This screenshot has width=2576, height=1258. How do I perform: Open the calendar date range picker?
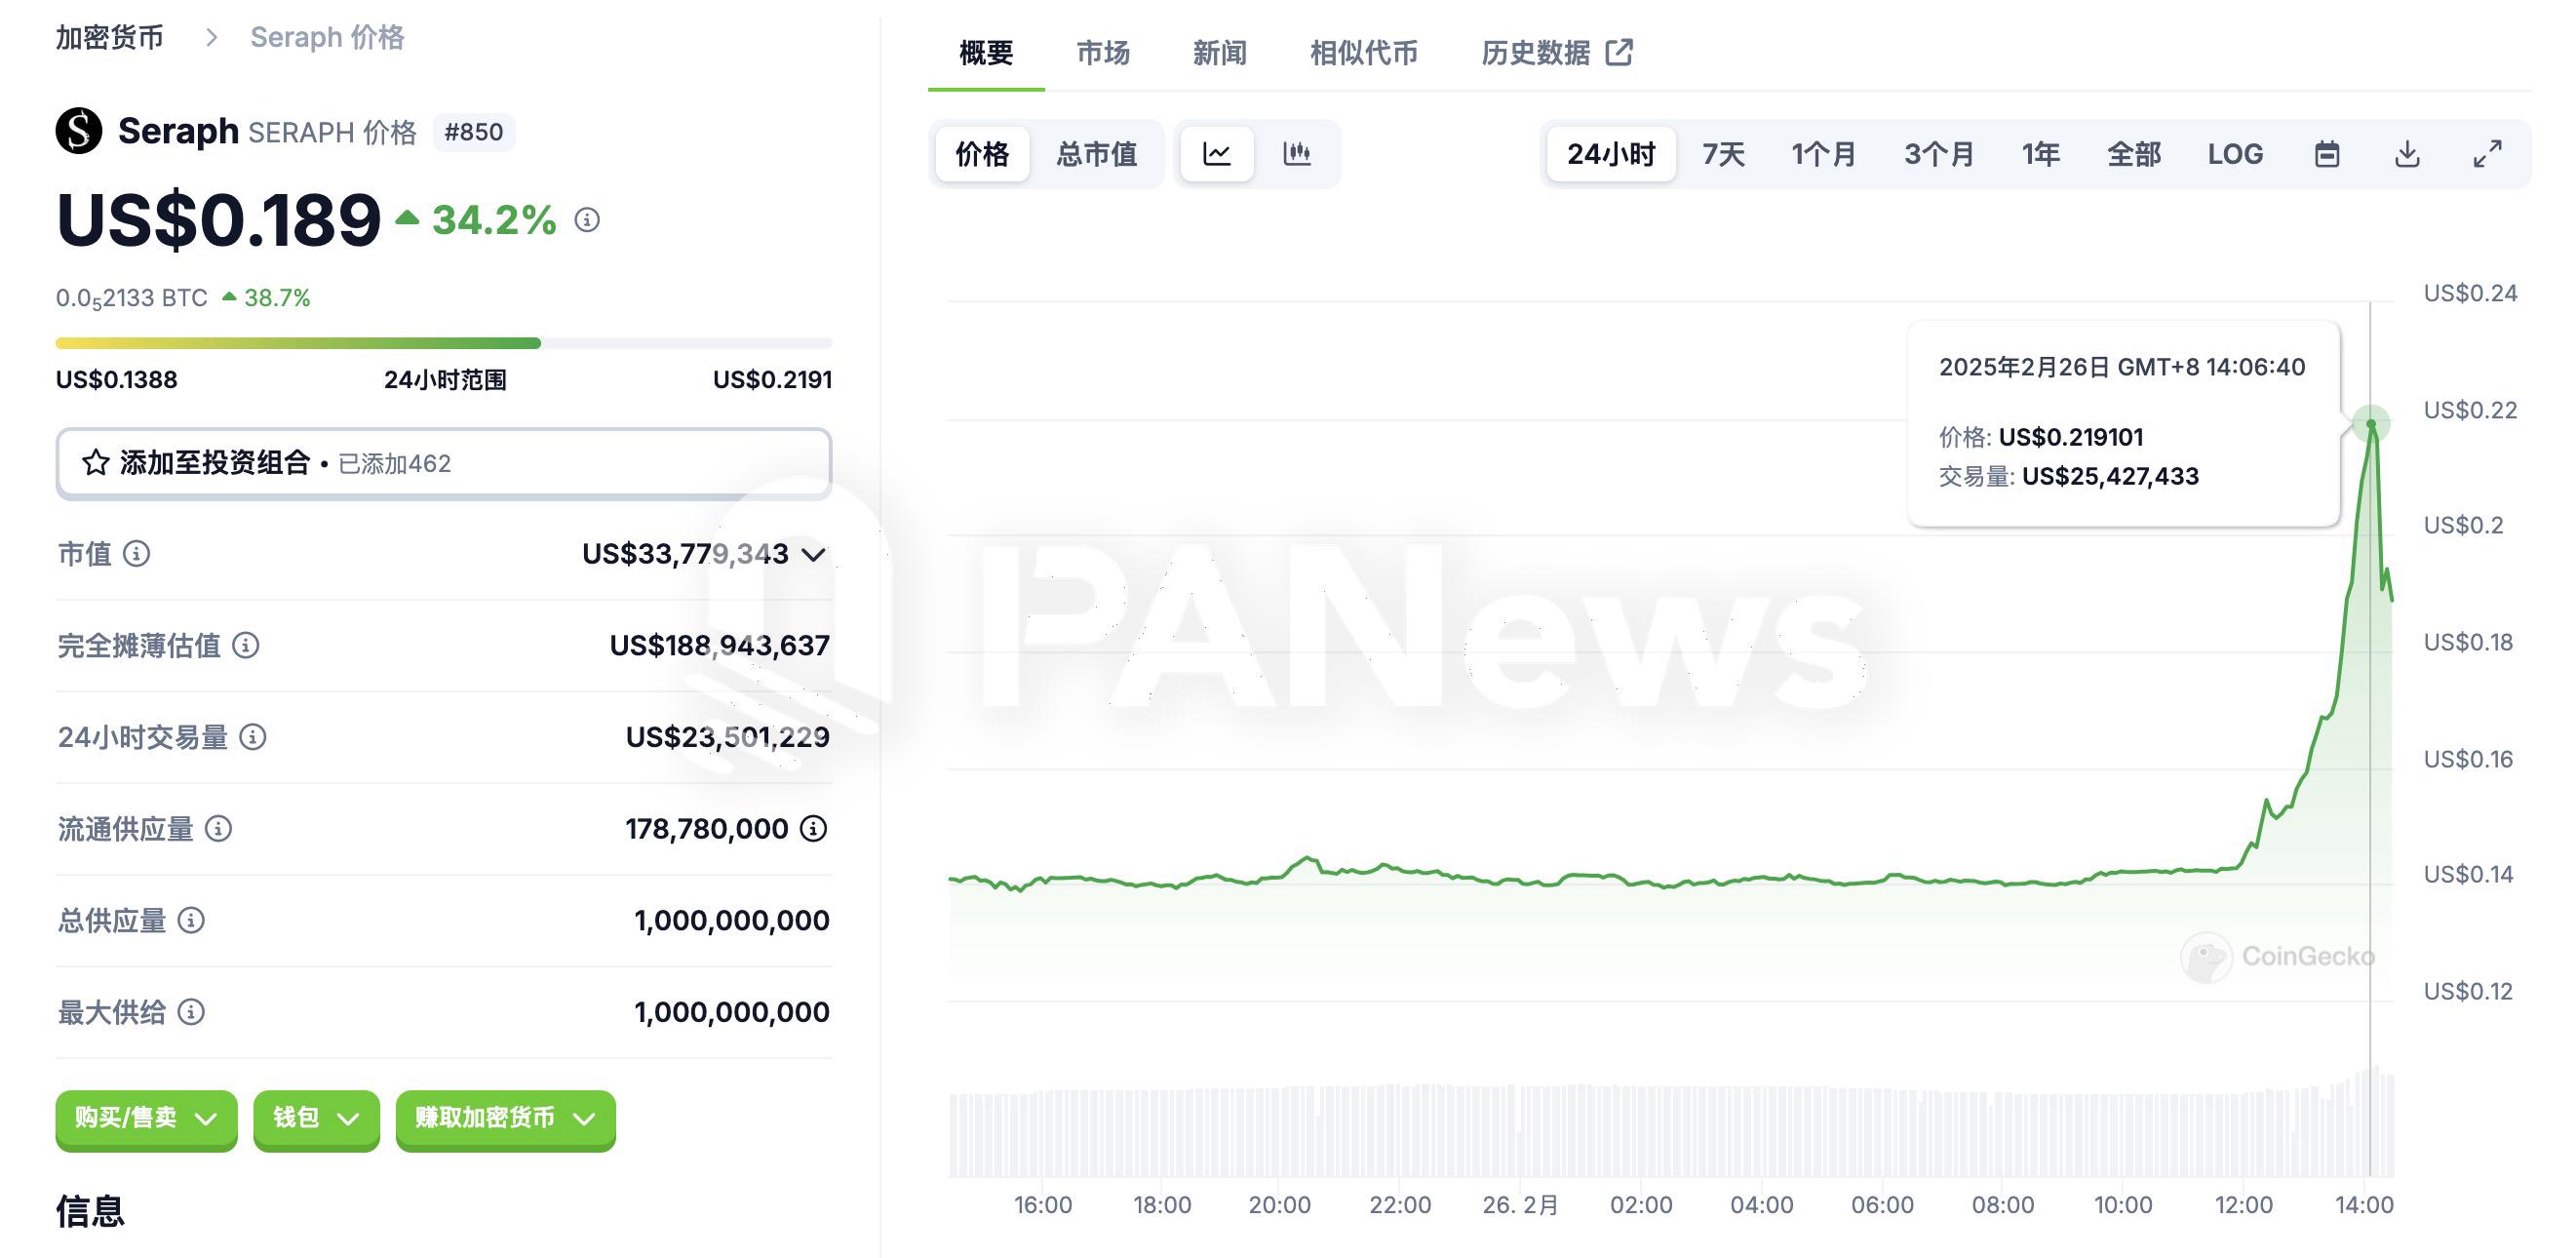click(2327, 154)
